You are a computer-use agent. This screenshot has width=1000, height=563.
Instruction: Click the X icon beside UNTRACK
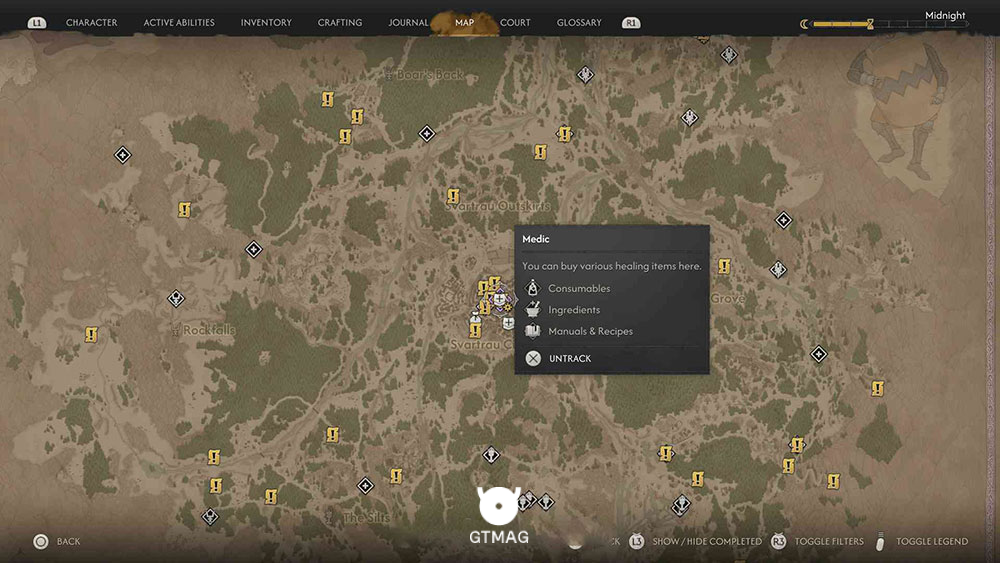coord(533,358)
